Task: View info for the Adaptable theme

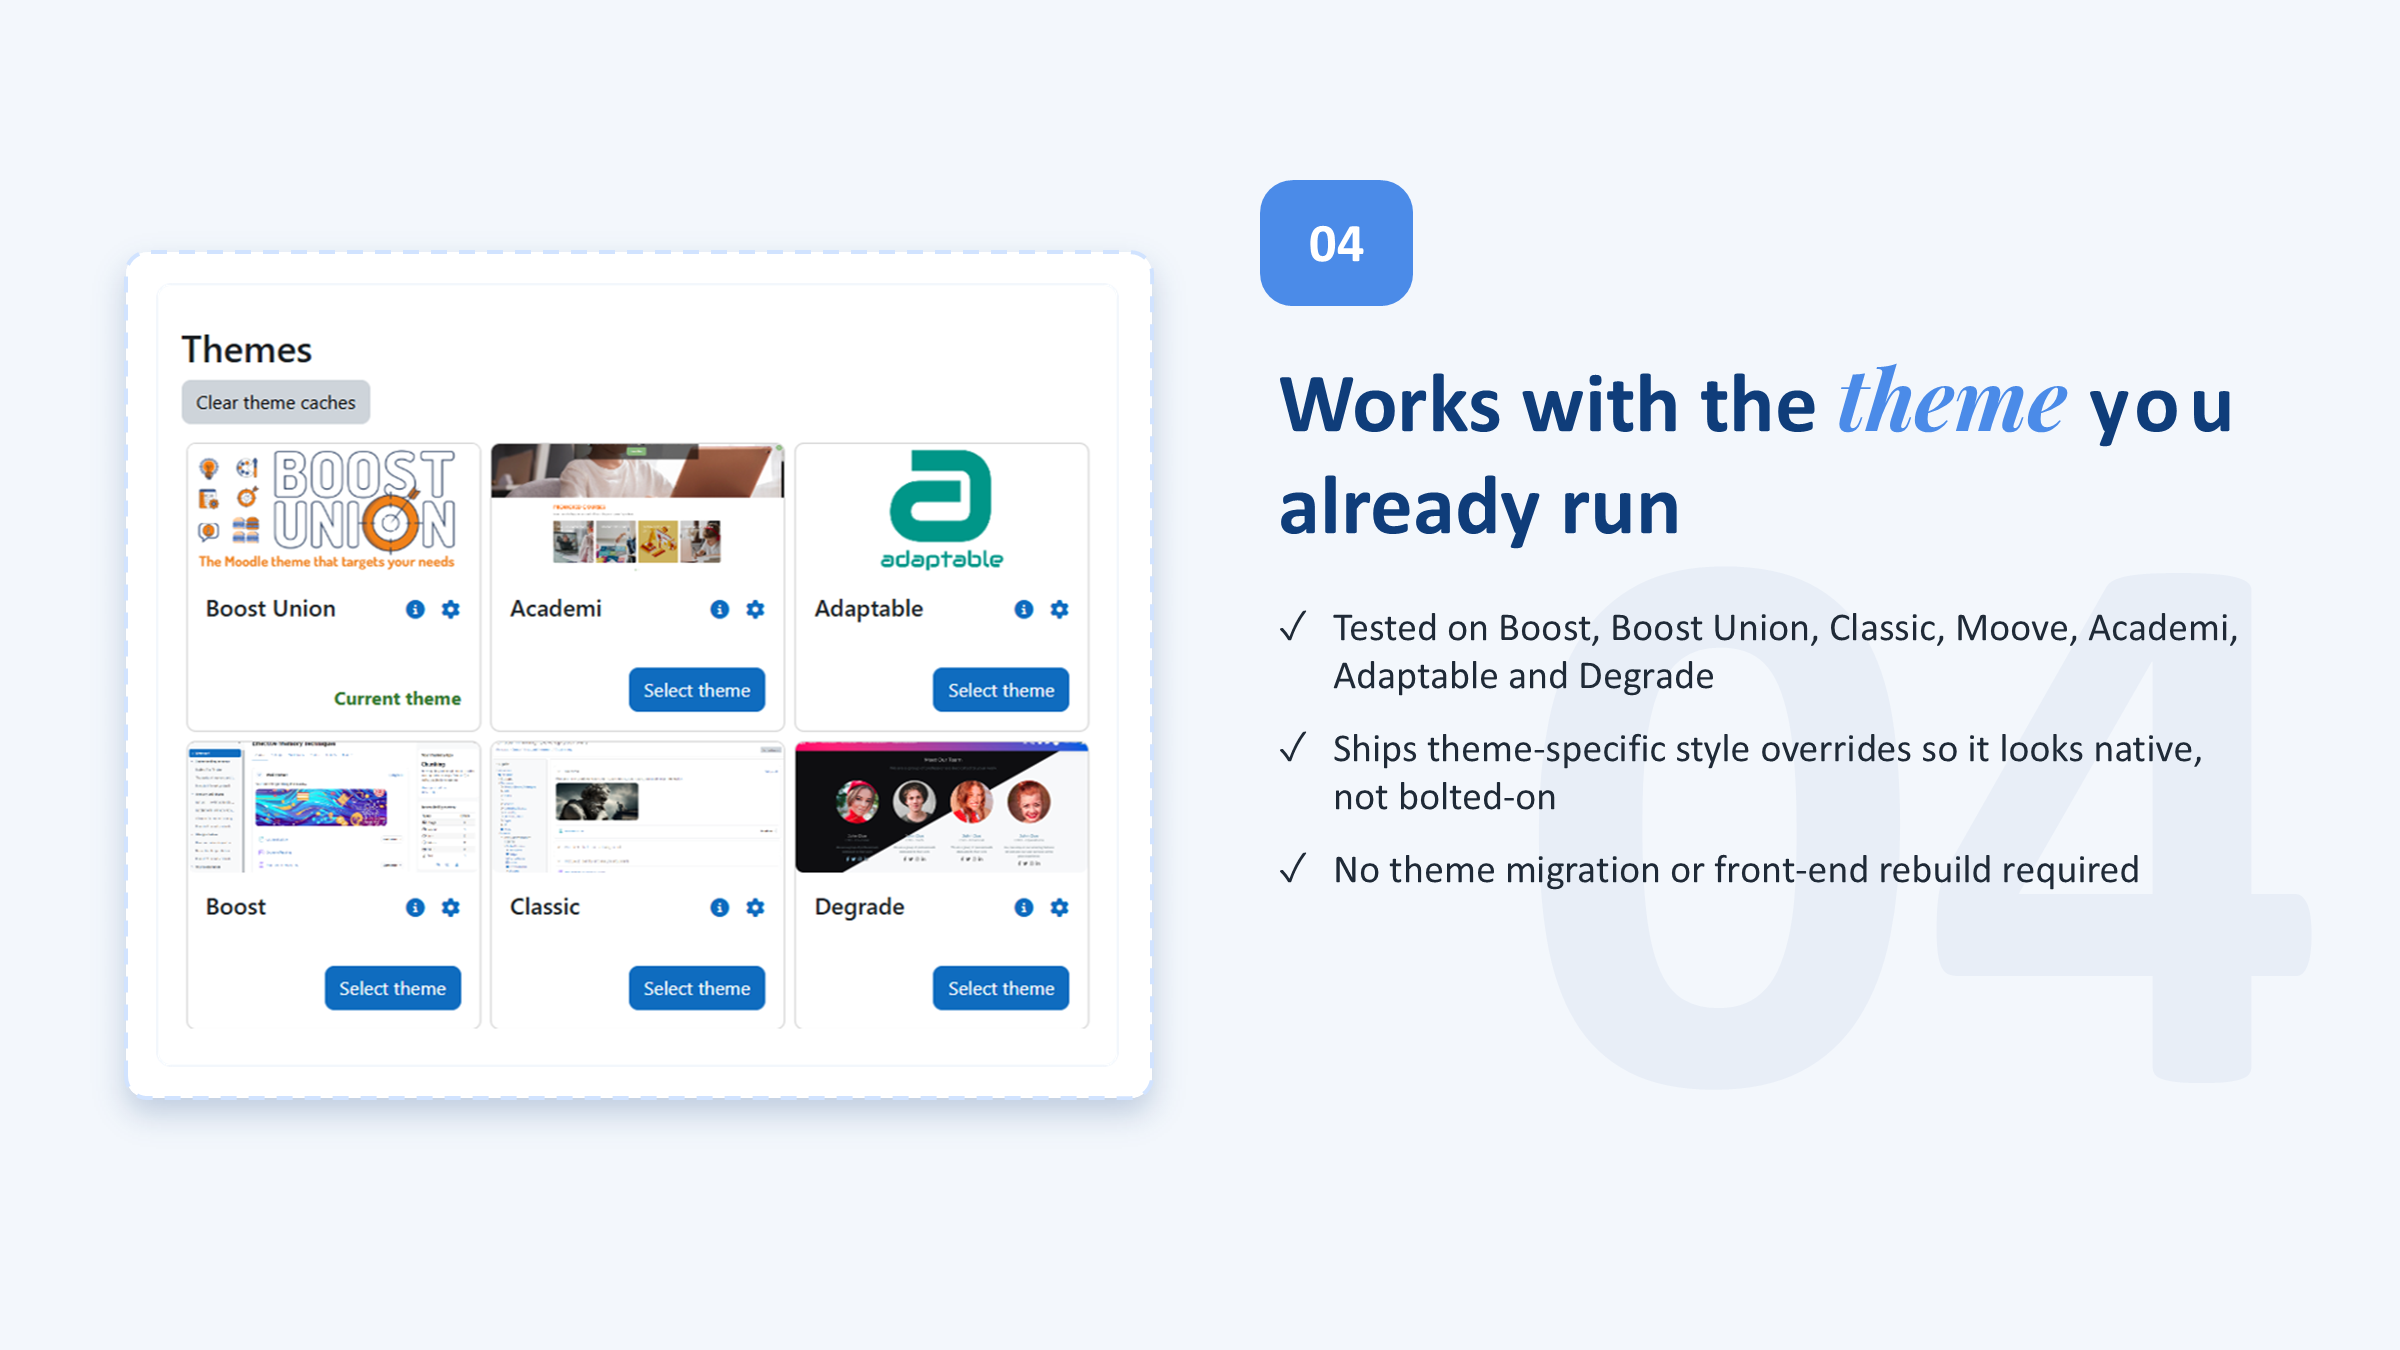Action: 1023,609
